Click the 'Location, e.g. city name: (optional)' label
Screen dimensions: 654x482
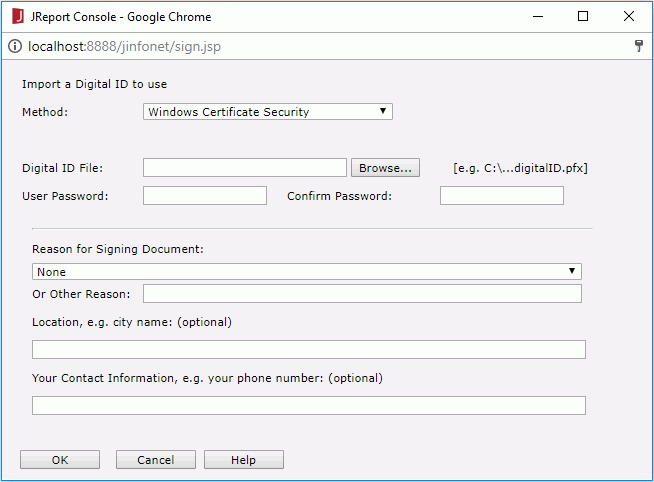(x=132, y=322)
